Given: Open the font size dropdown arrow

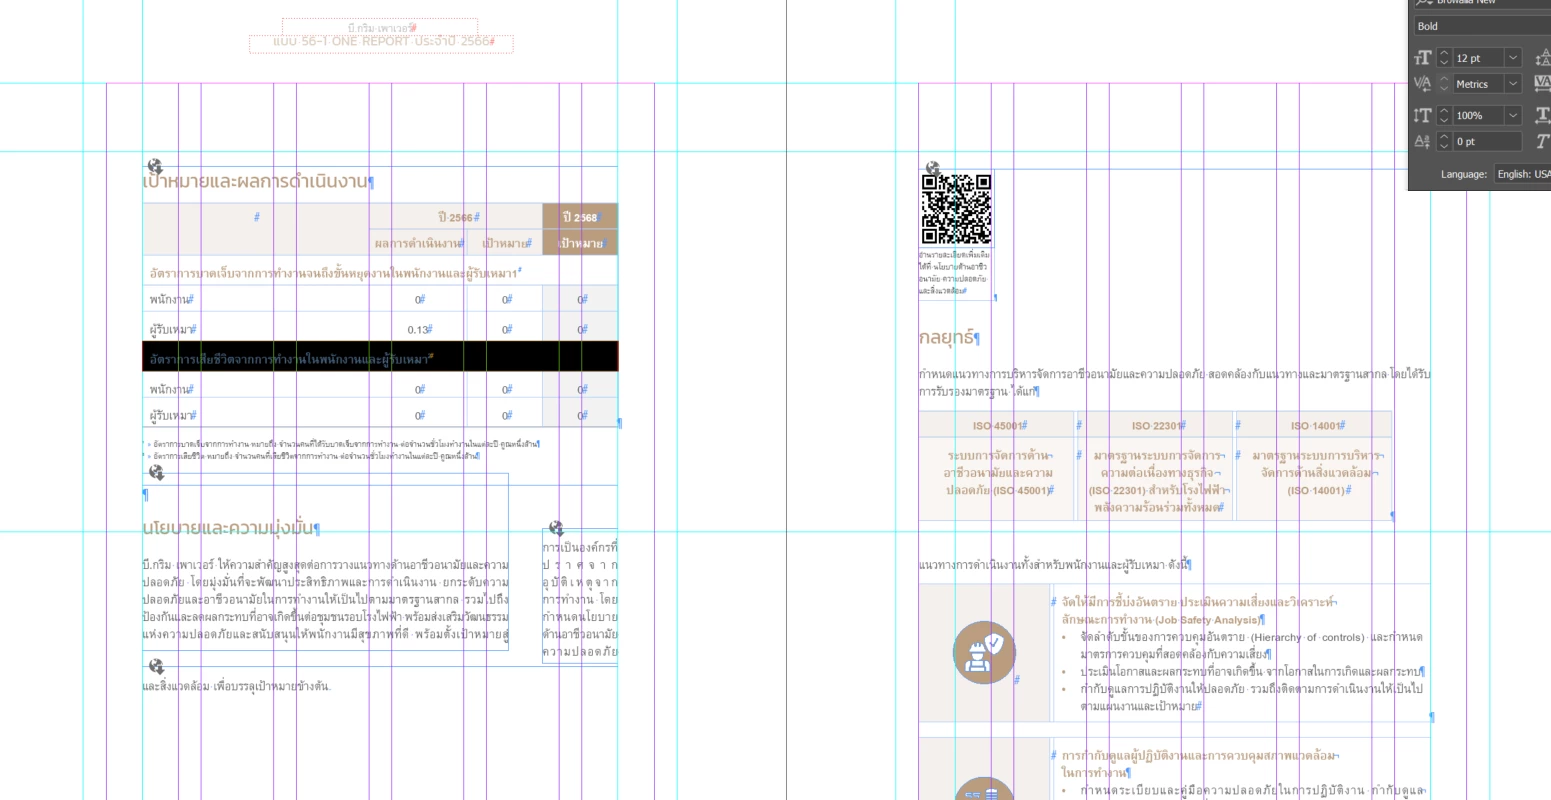Looking at the screenshot, I should (1513, 58).
